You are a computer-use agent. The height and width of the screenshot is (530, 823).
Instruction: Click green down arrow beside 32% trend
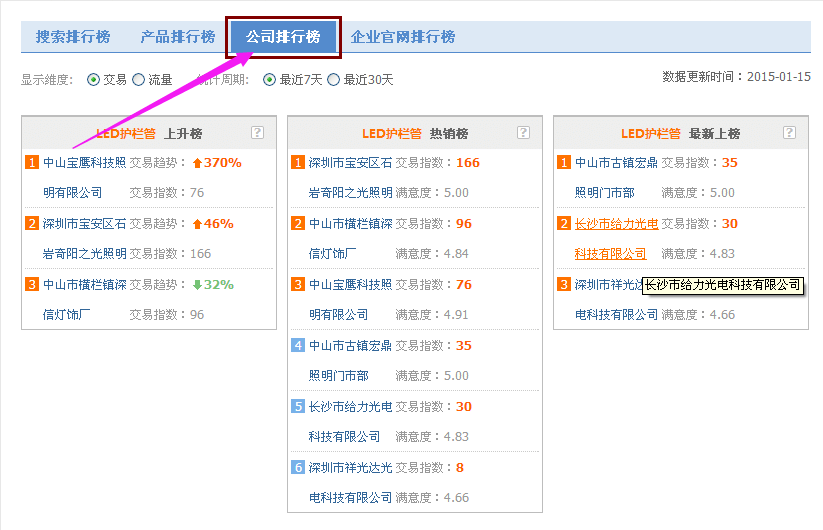pyautogui.click(x=197, y=285)
